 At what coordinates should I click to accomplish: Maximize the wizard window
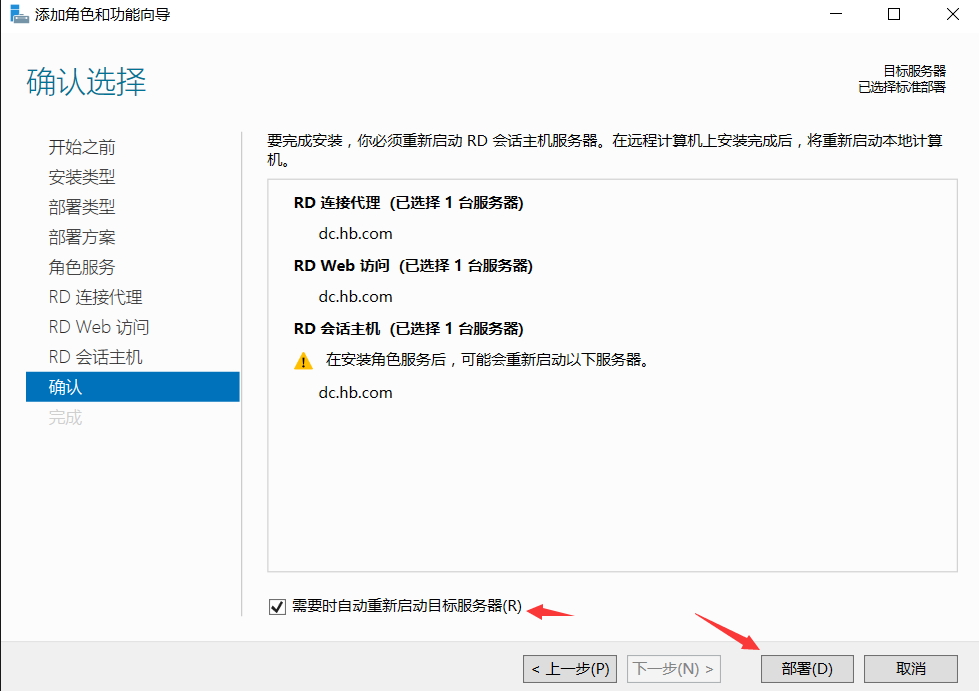[x=894, y=14]
